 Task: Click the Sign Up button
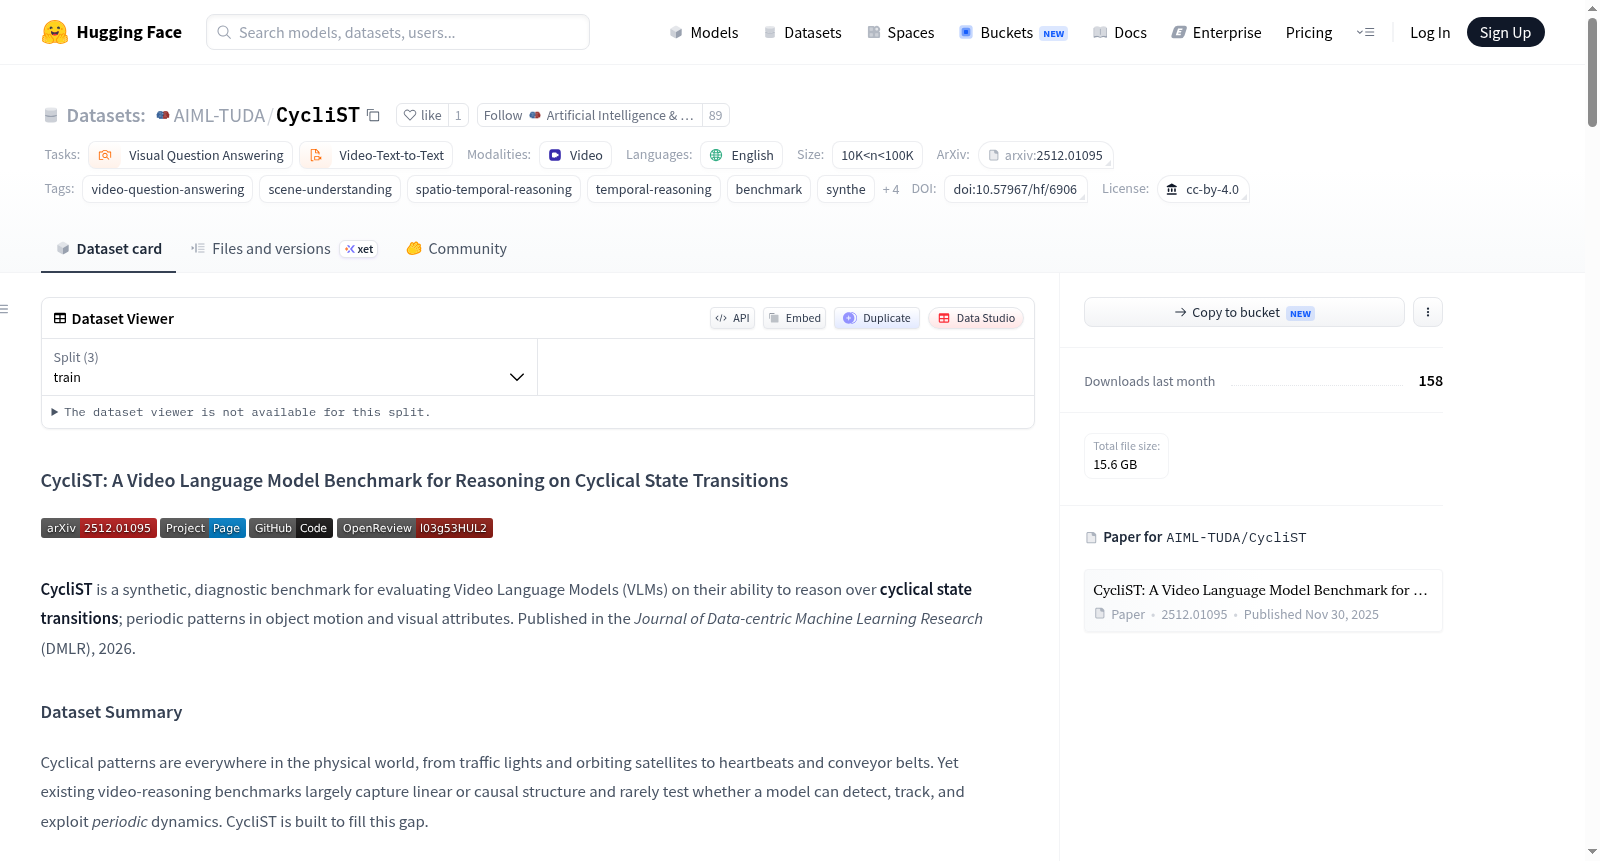[x=1505, y=32]
